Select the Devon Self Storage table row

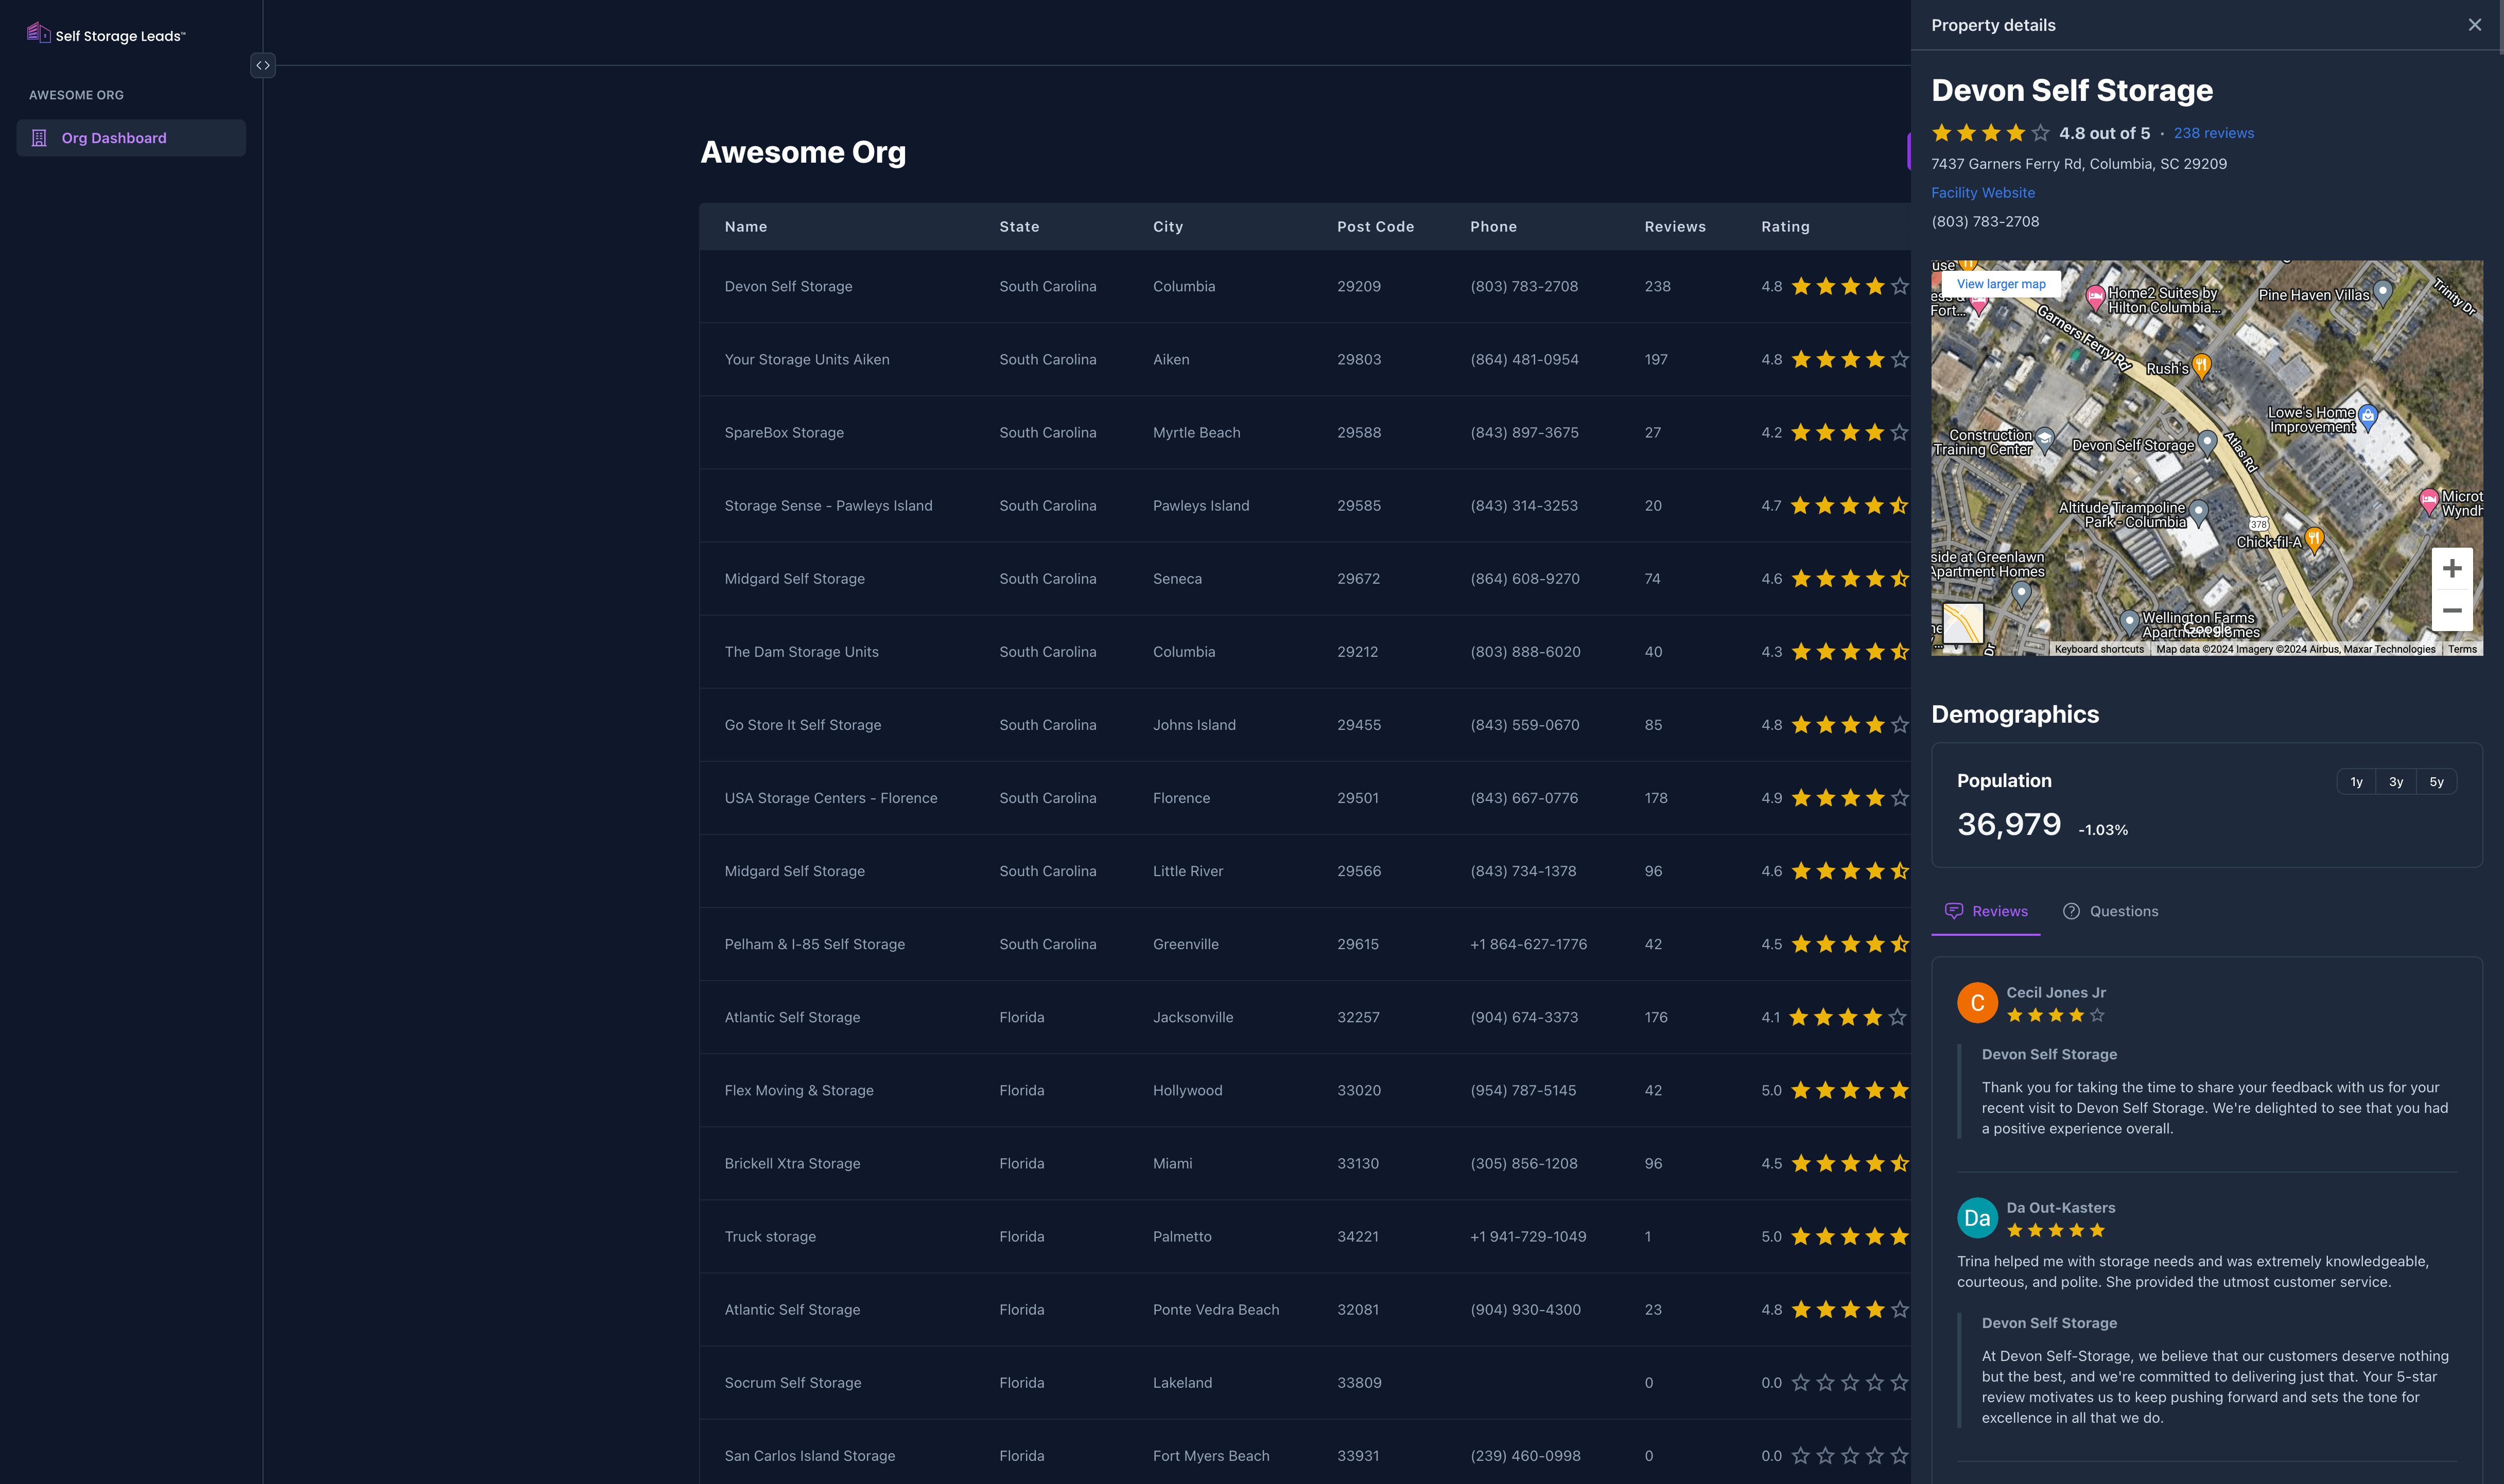(1305, 286)
